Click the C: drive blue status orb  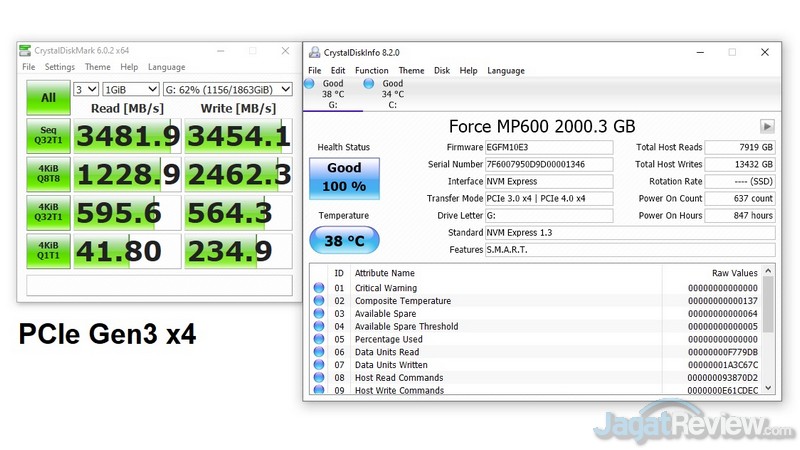368,84
